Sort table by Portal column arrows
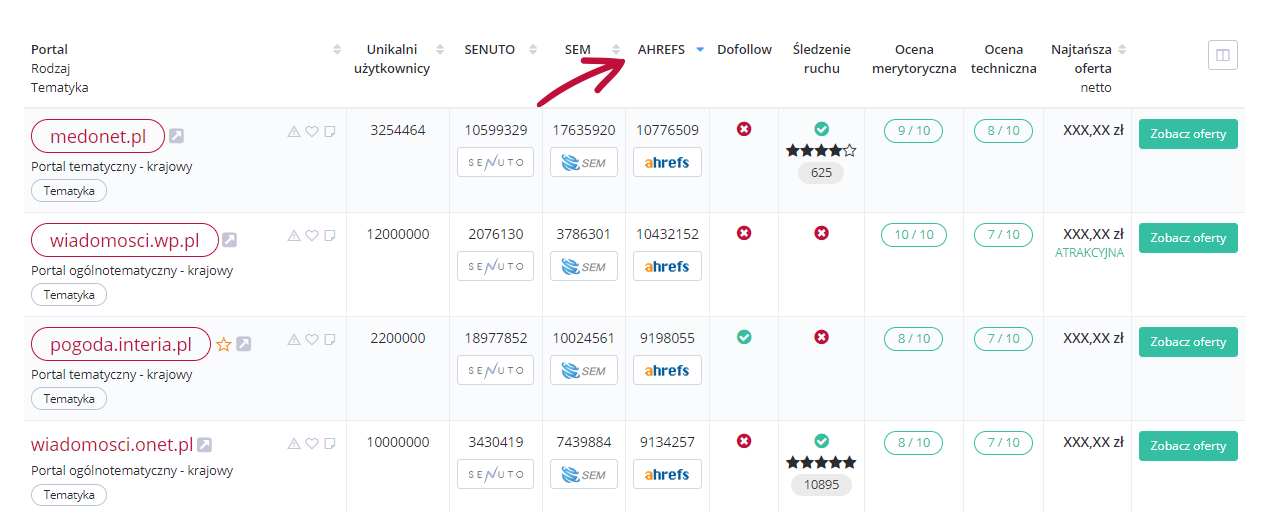The width and height of the screenshot is (1267, 513). coord(337,49)
